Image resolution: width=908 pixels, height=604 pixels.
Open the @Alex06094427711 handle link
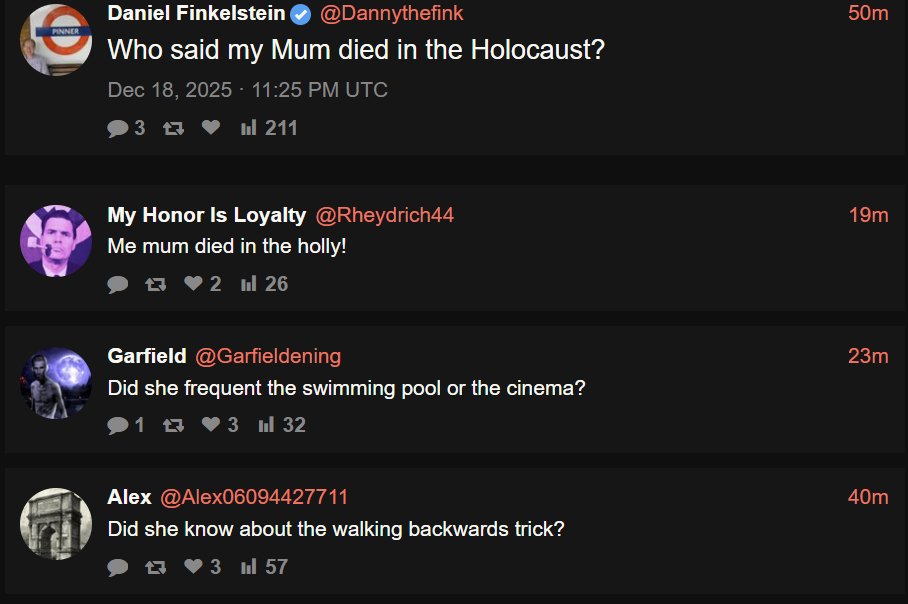[x=254, y=497]
